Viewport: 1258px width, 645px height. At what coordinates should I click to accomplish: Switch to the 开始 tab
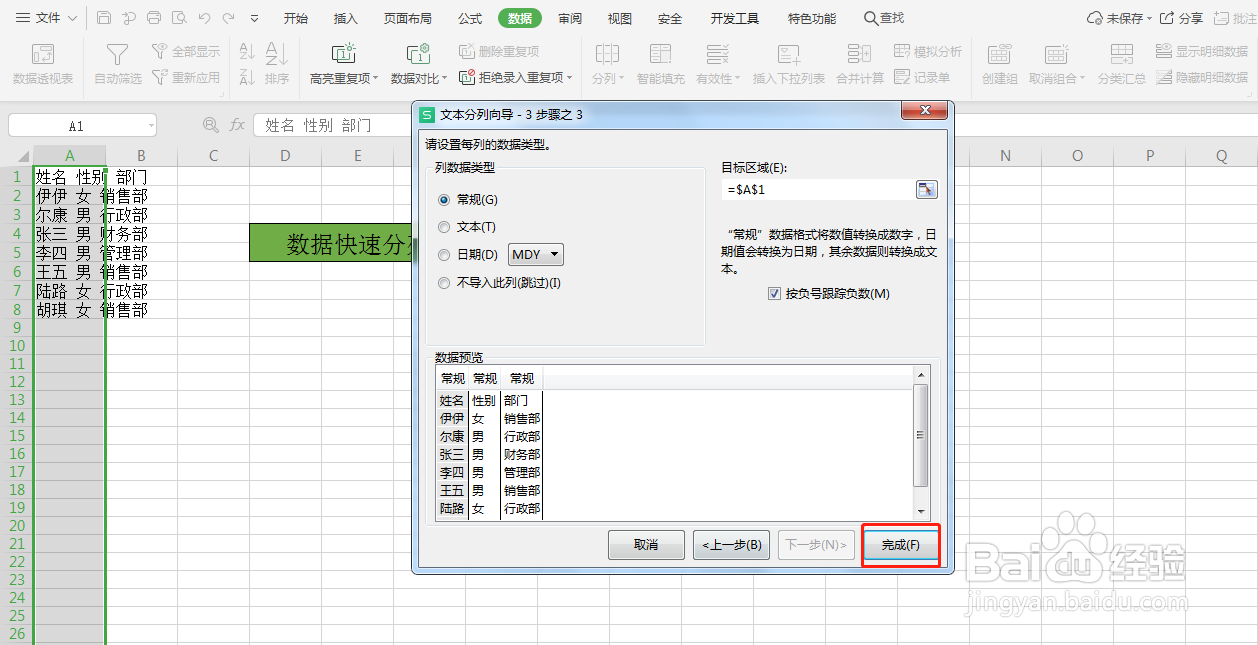click(296, 18)
